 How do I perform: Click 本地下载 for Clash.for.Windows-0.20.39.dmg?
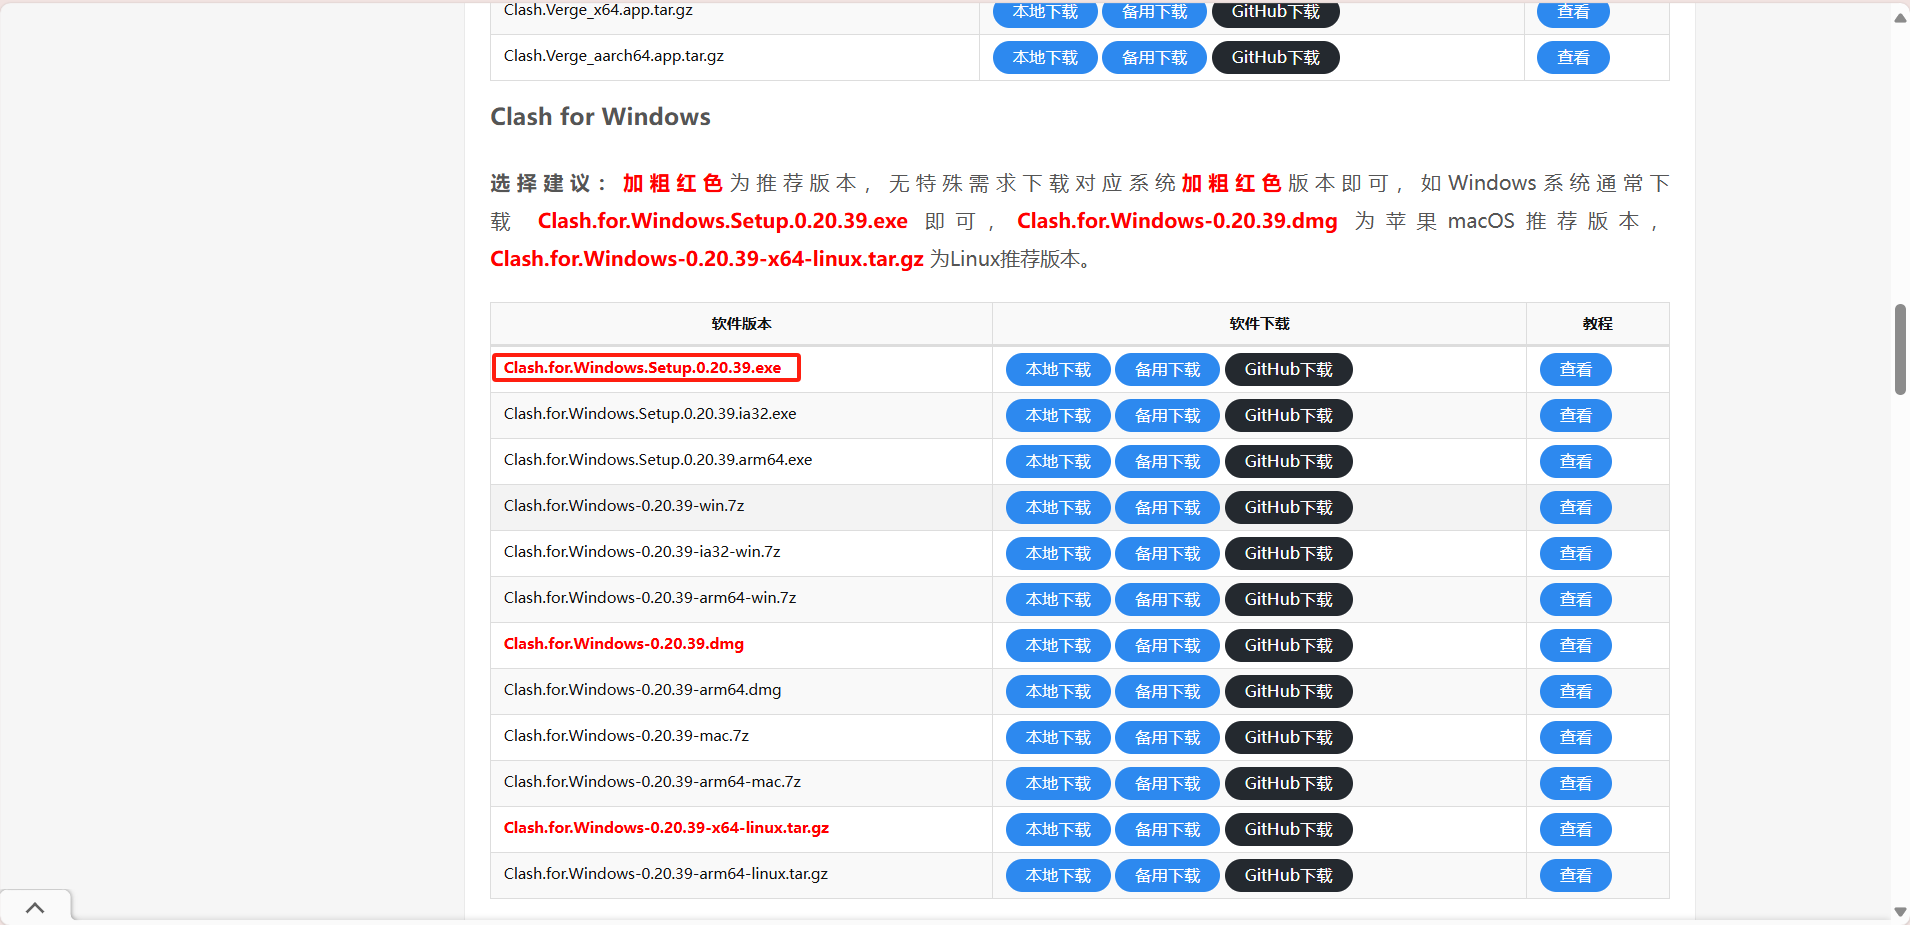click(x=1058, y=646)
